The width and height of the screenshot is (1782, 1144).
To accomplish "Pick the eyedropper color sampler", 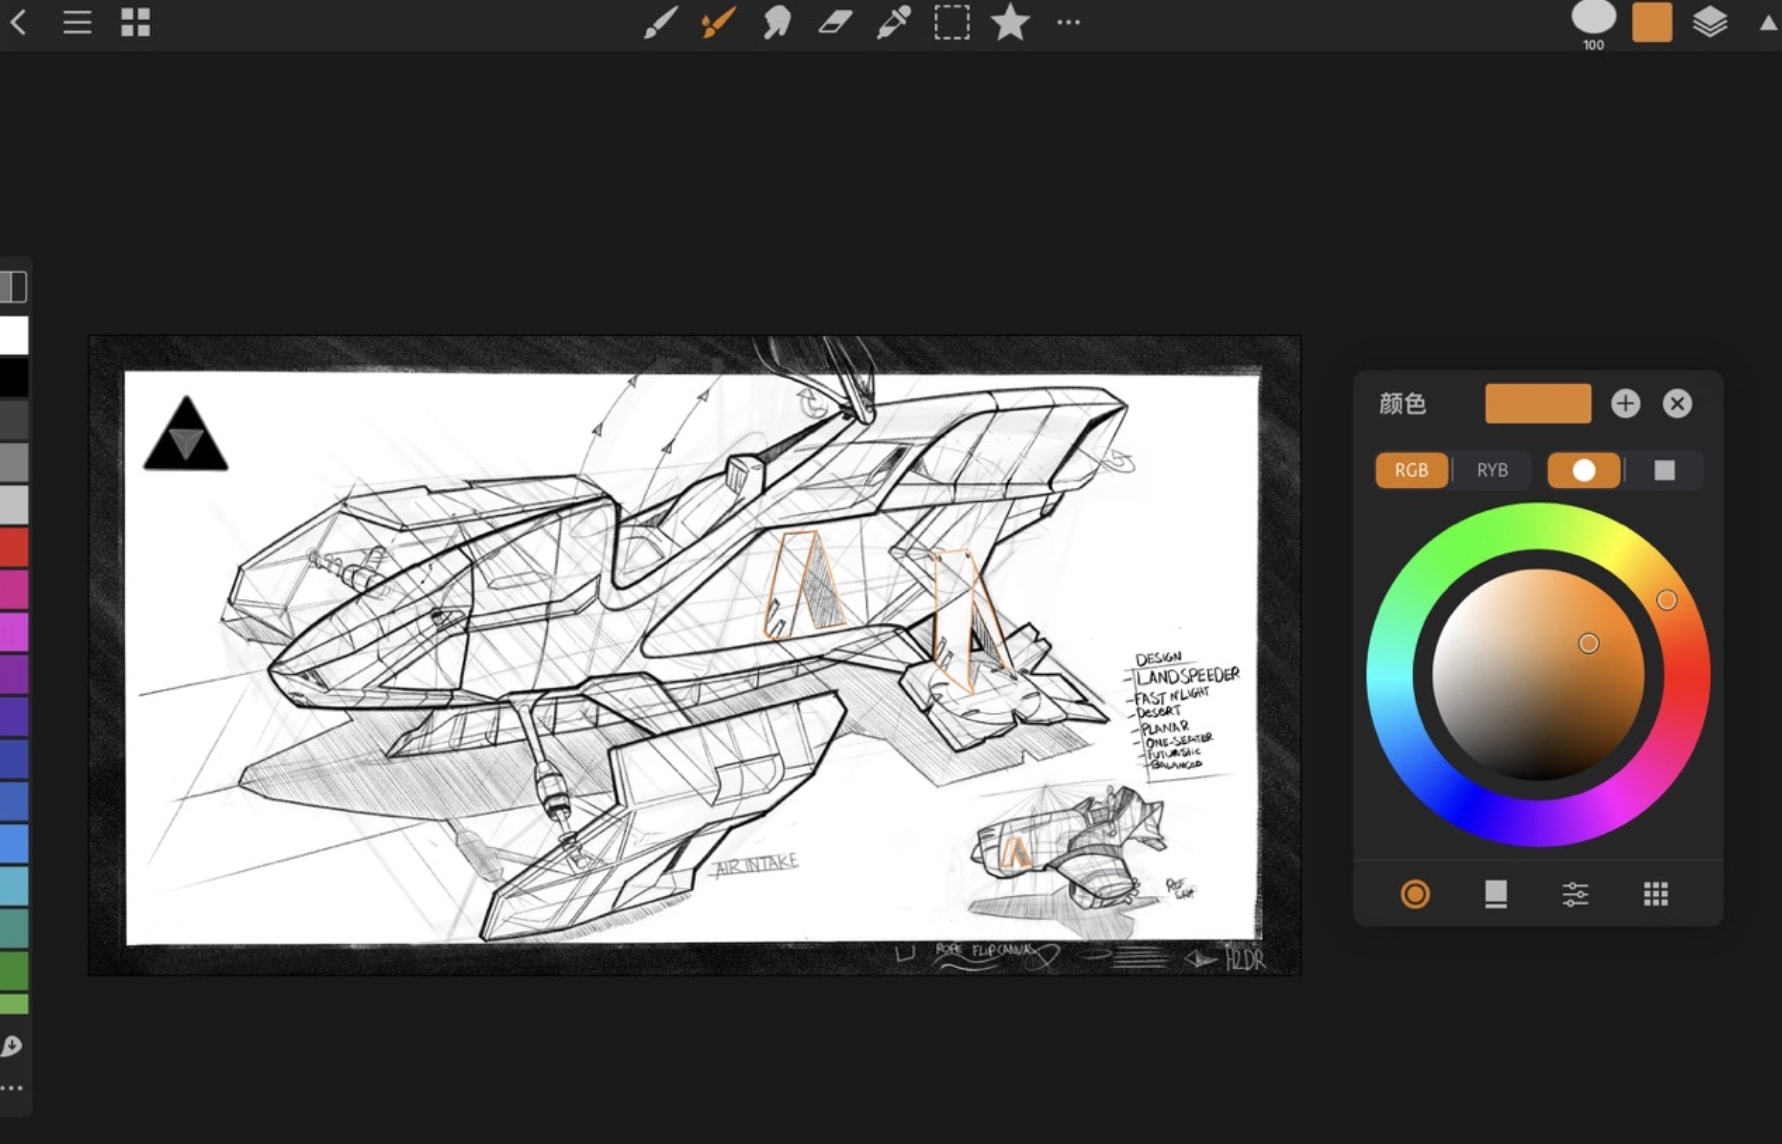I will 893,22.
